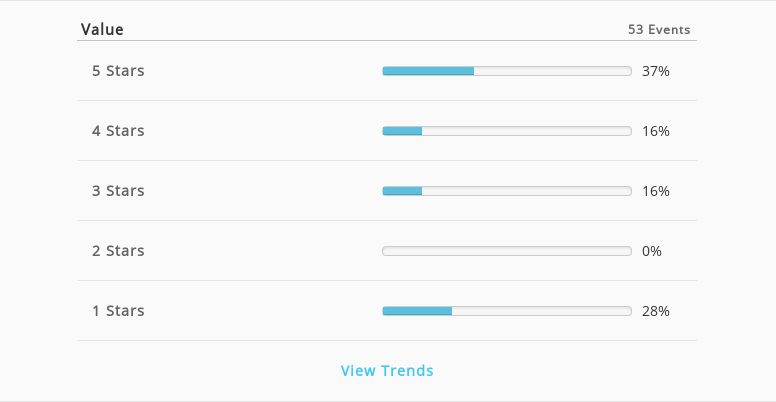The width and height of the screenshot is (776, 402).
Task: Click the blue filled portion of 1 Stars bar
Action: 417,311
